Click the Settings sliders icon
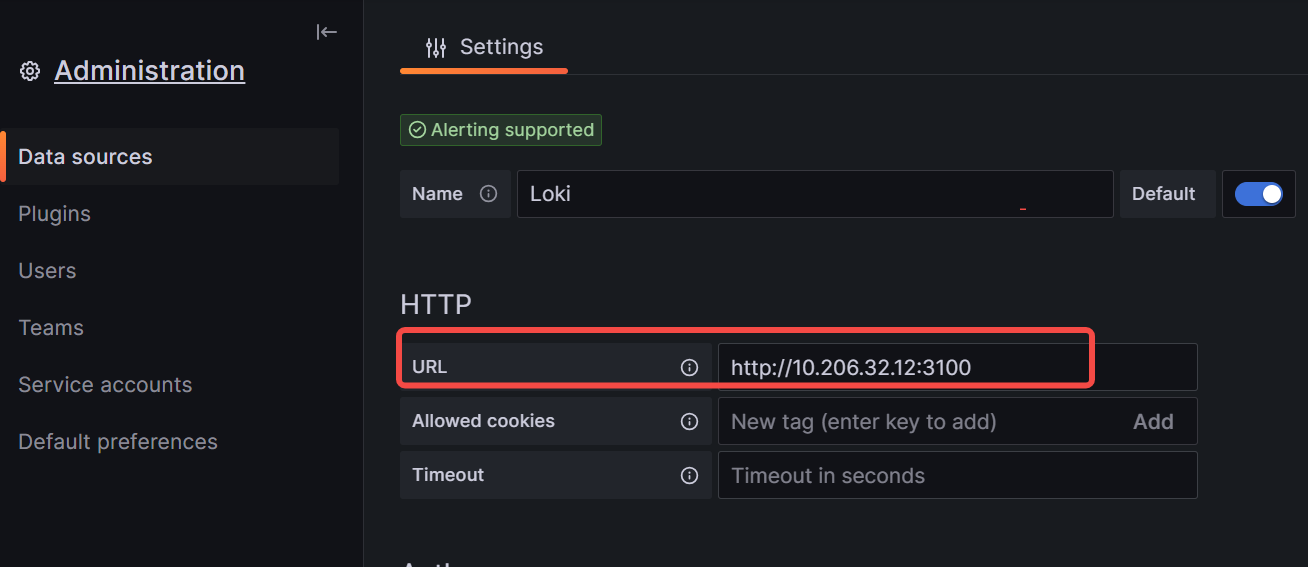The image size is (1308, 567). [x=436, y=47]
